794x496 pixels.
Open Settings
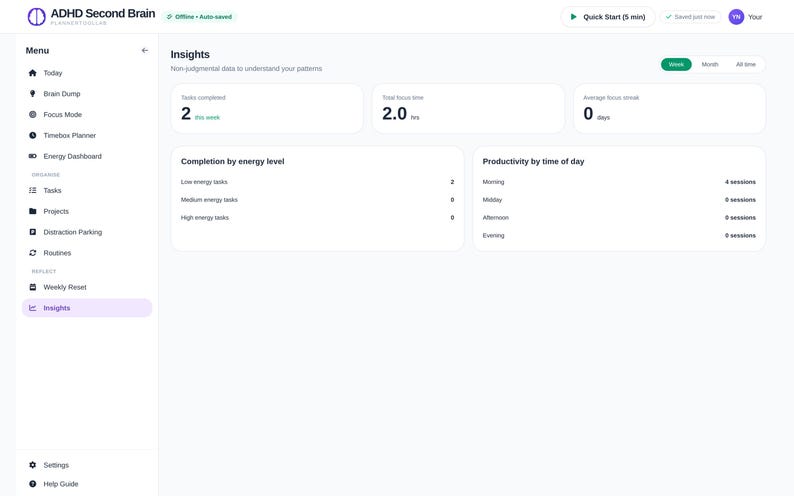click(87, 465)
